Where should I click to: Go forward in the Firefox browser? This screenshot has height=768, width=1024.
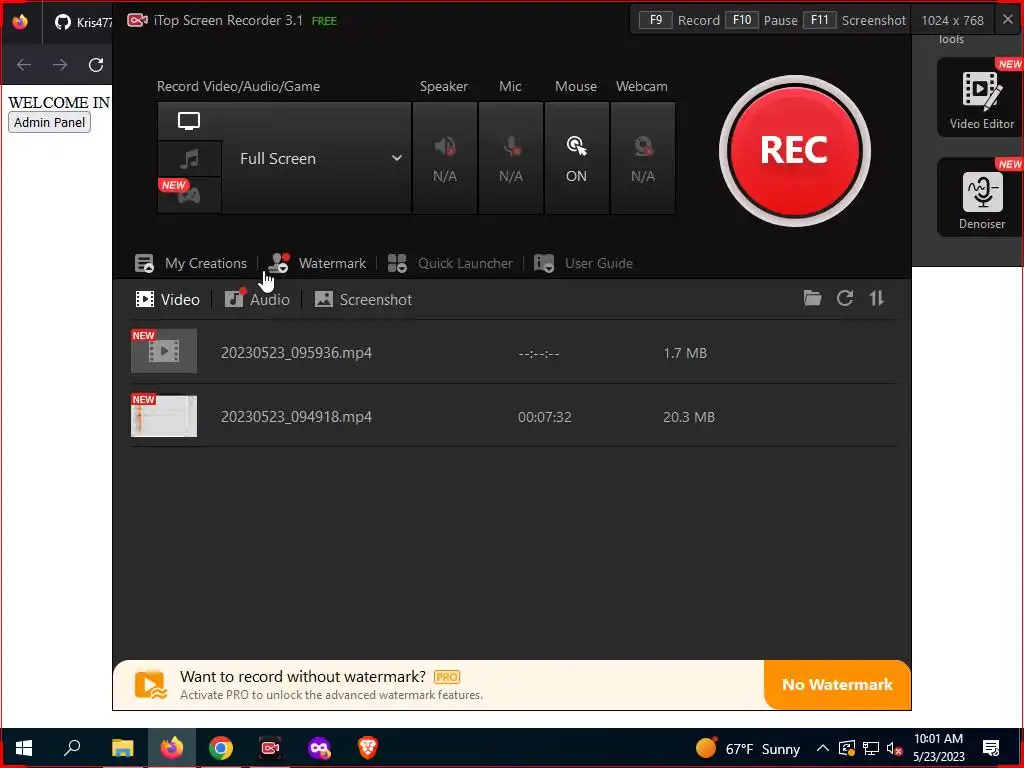tap(60, 65)
